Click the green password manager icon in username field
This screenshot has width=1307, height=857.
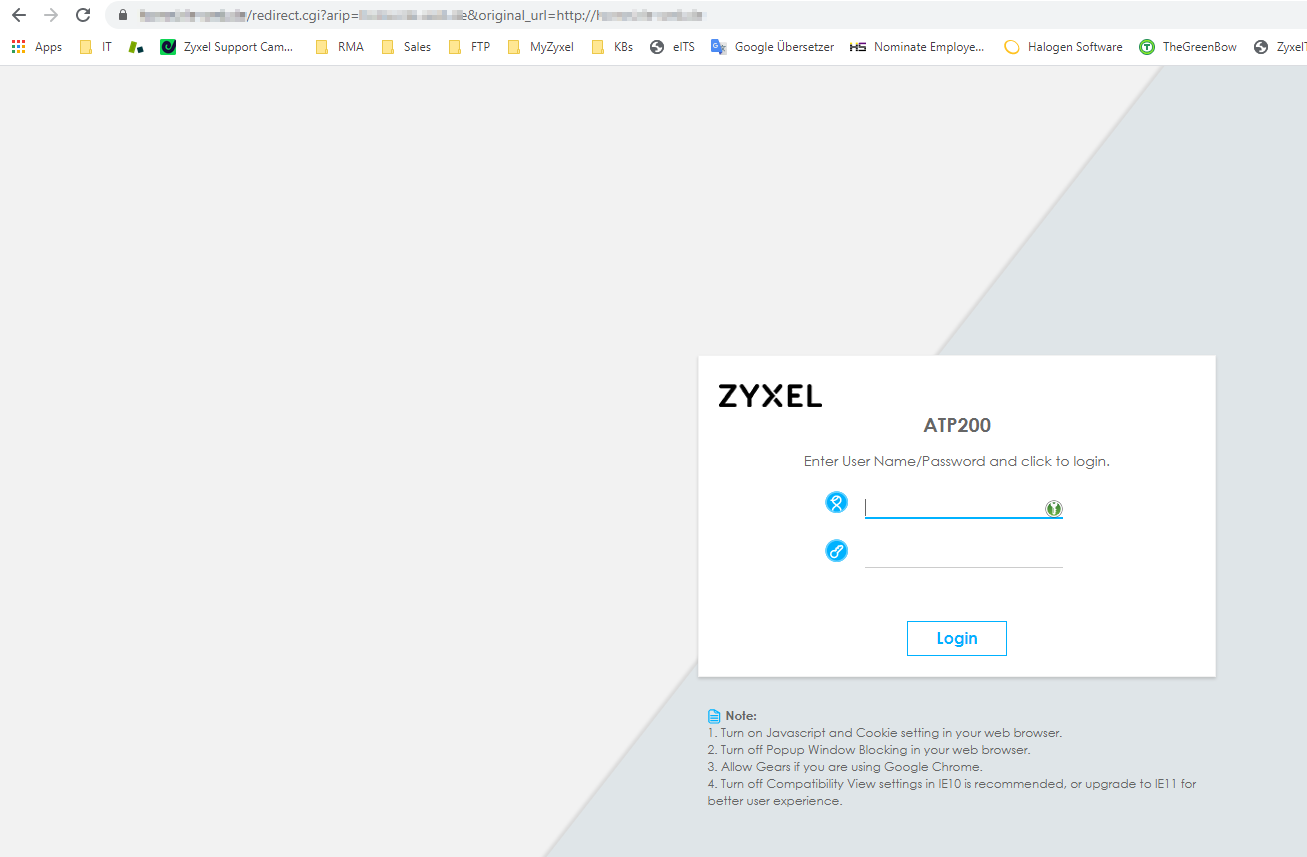(1053, 509)
